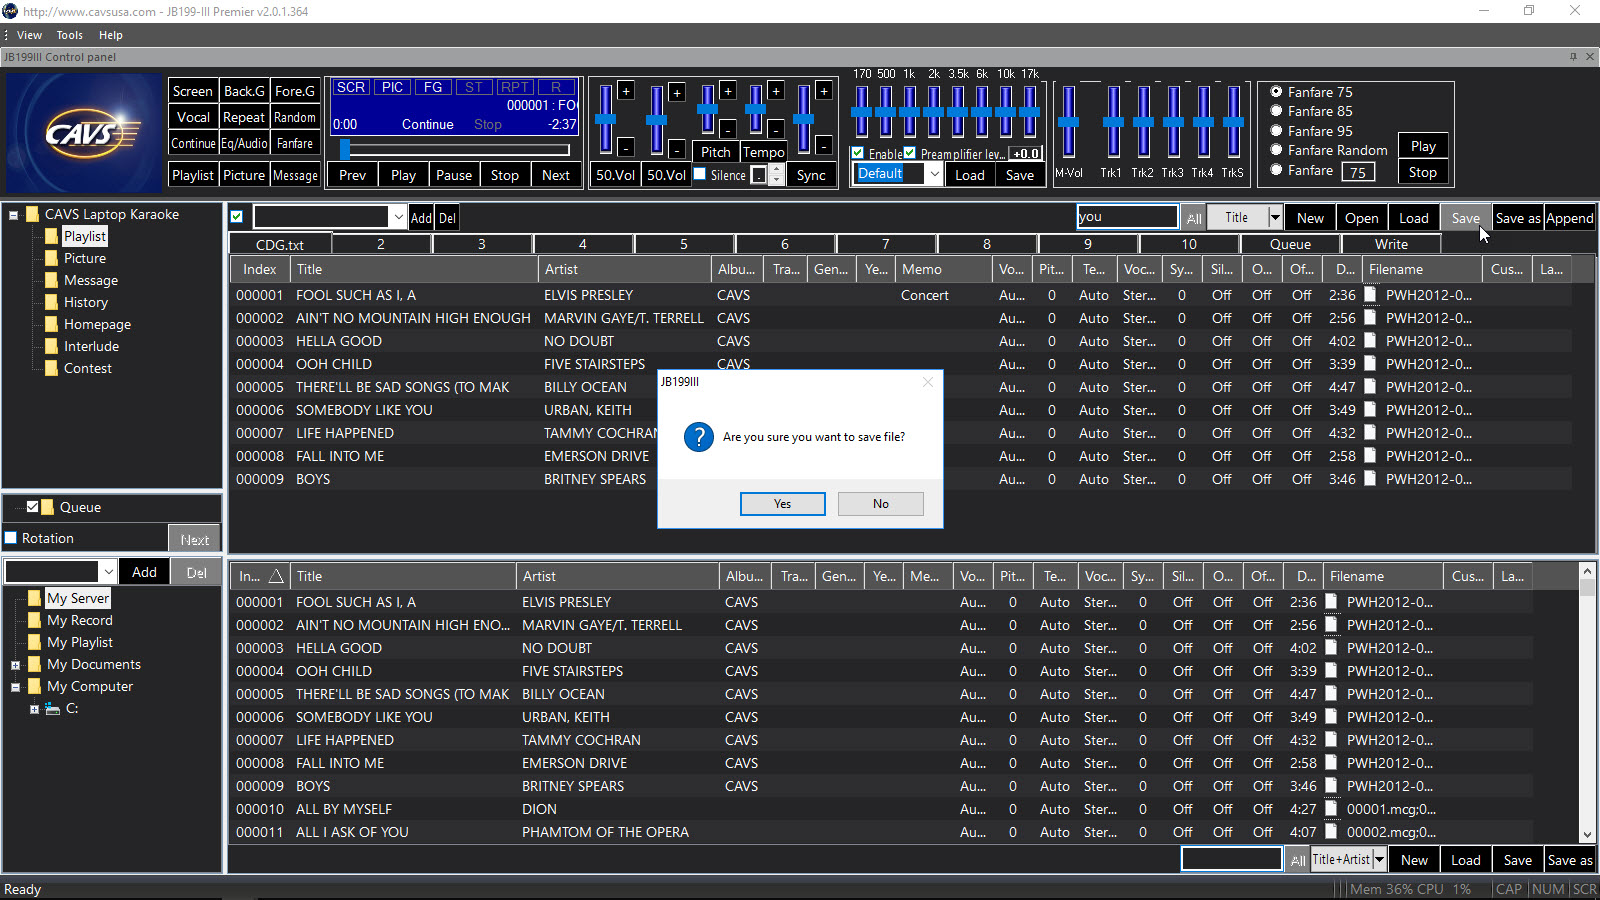Decrease tempo with the minus button

click(x=776, y=129)
